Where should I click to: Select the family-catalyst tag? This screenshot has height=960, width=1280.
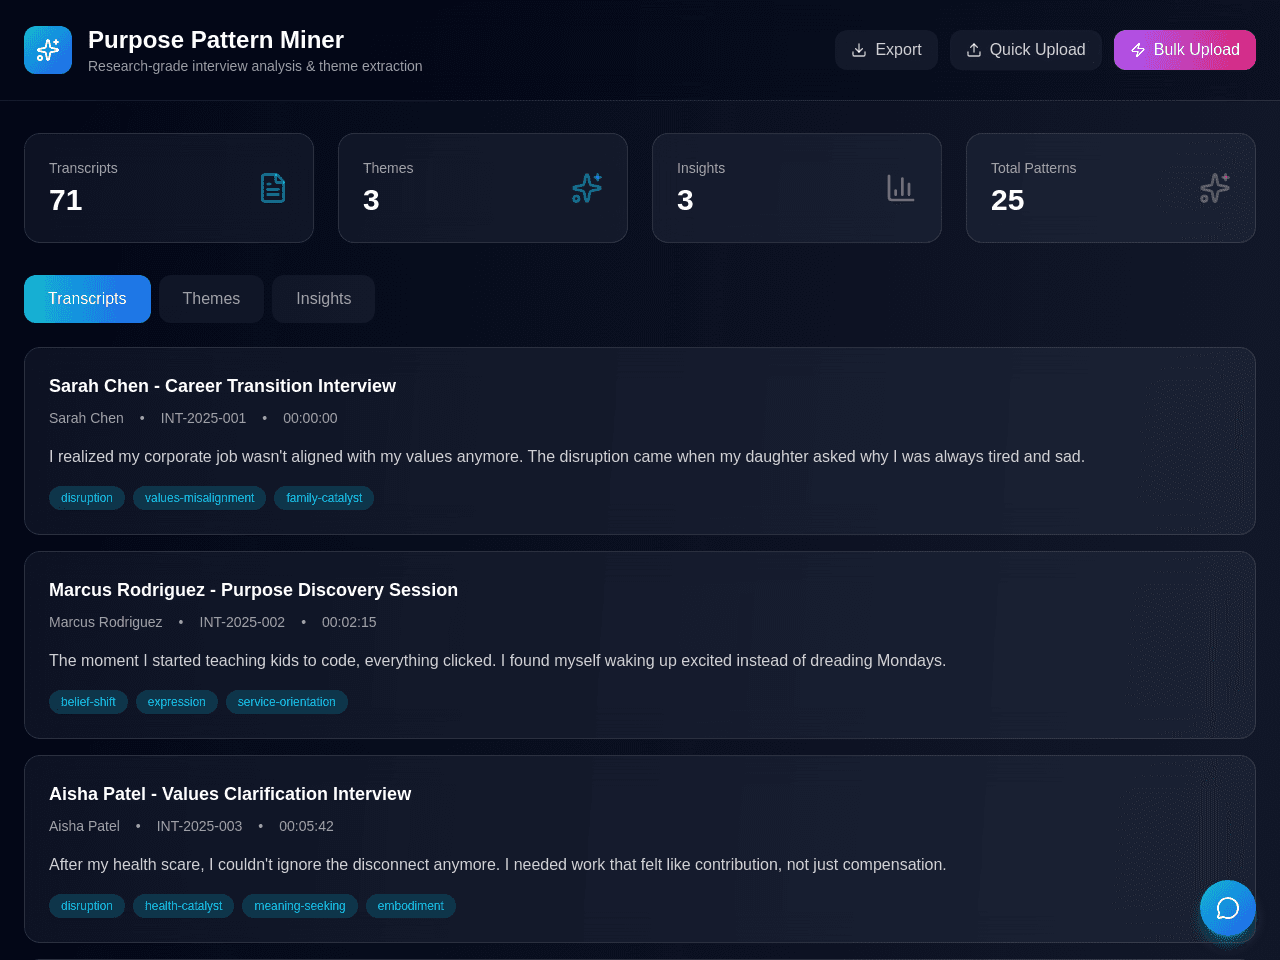tap(324, 498)
